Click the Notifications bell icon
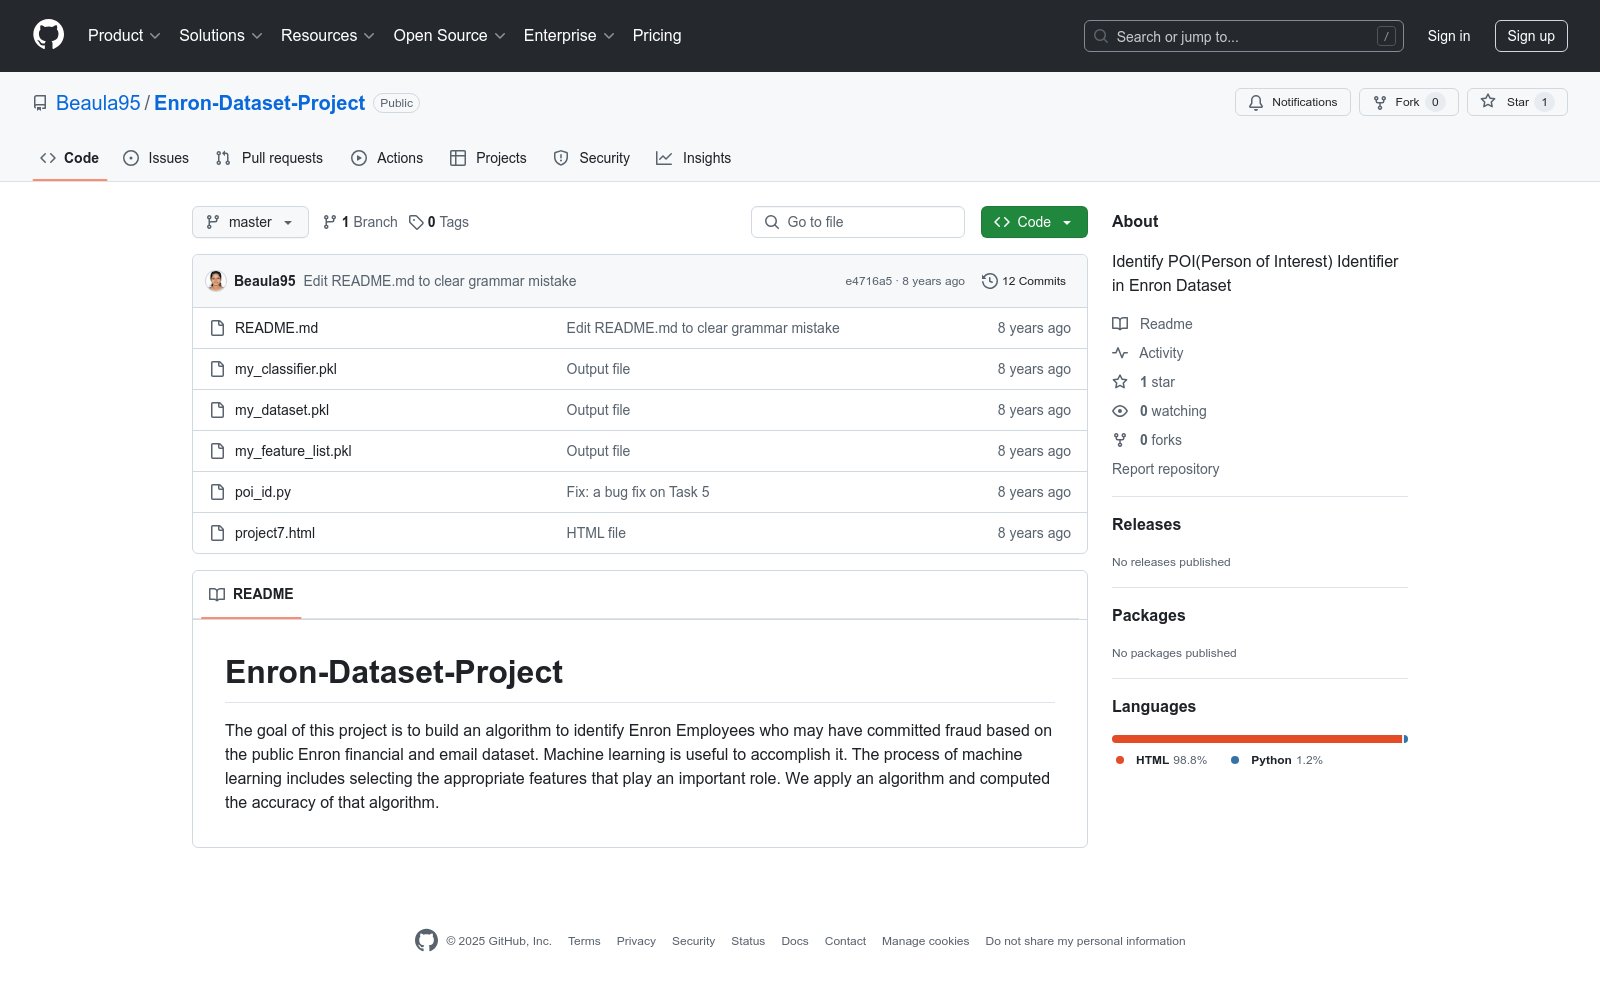 point(1256,102)
